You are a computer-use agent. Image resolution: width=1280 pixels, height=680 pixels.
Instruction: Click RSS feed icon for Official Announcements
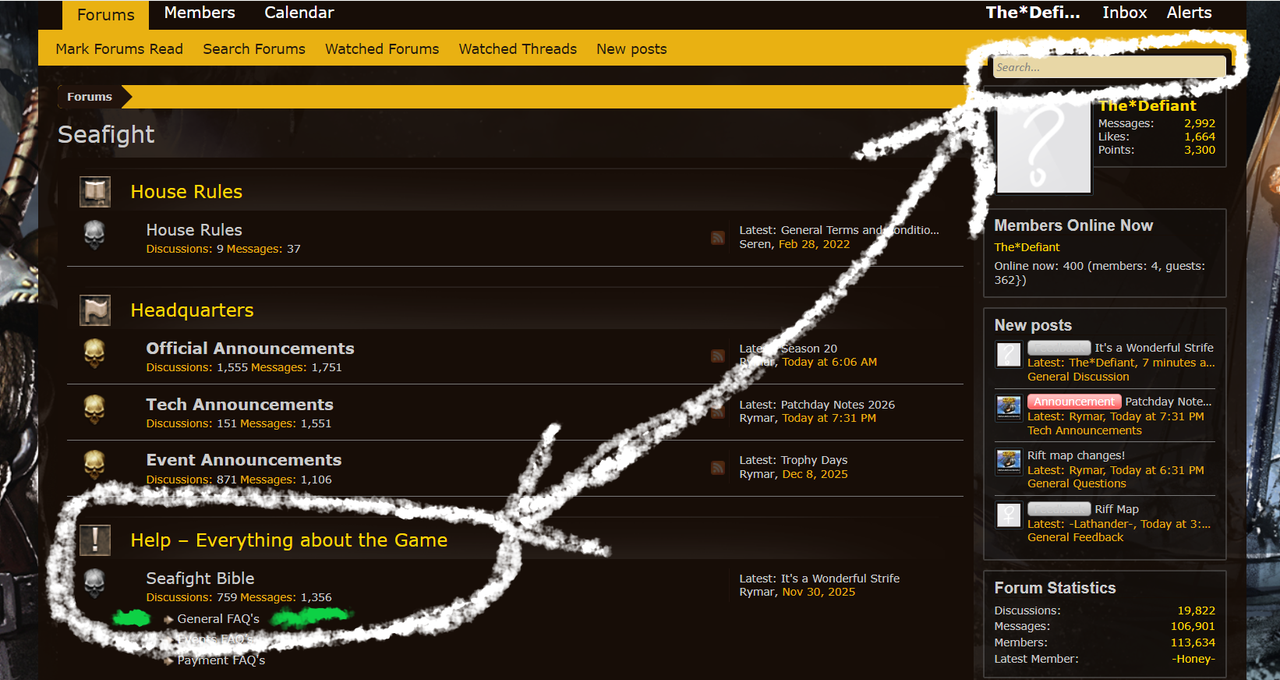pyautogui.click(x=718, y=355)
